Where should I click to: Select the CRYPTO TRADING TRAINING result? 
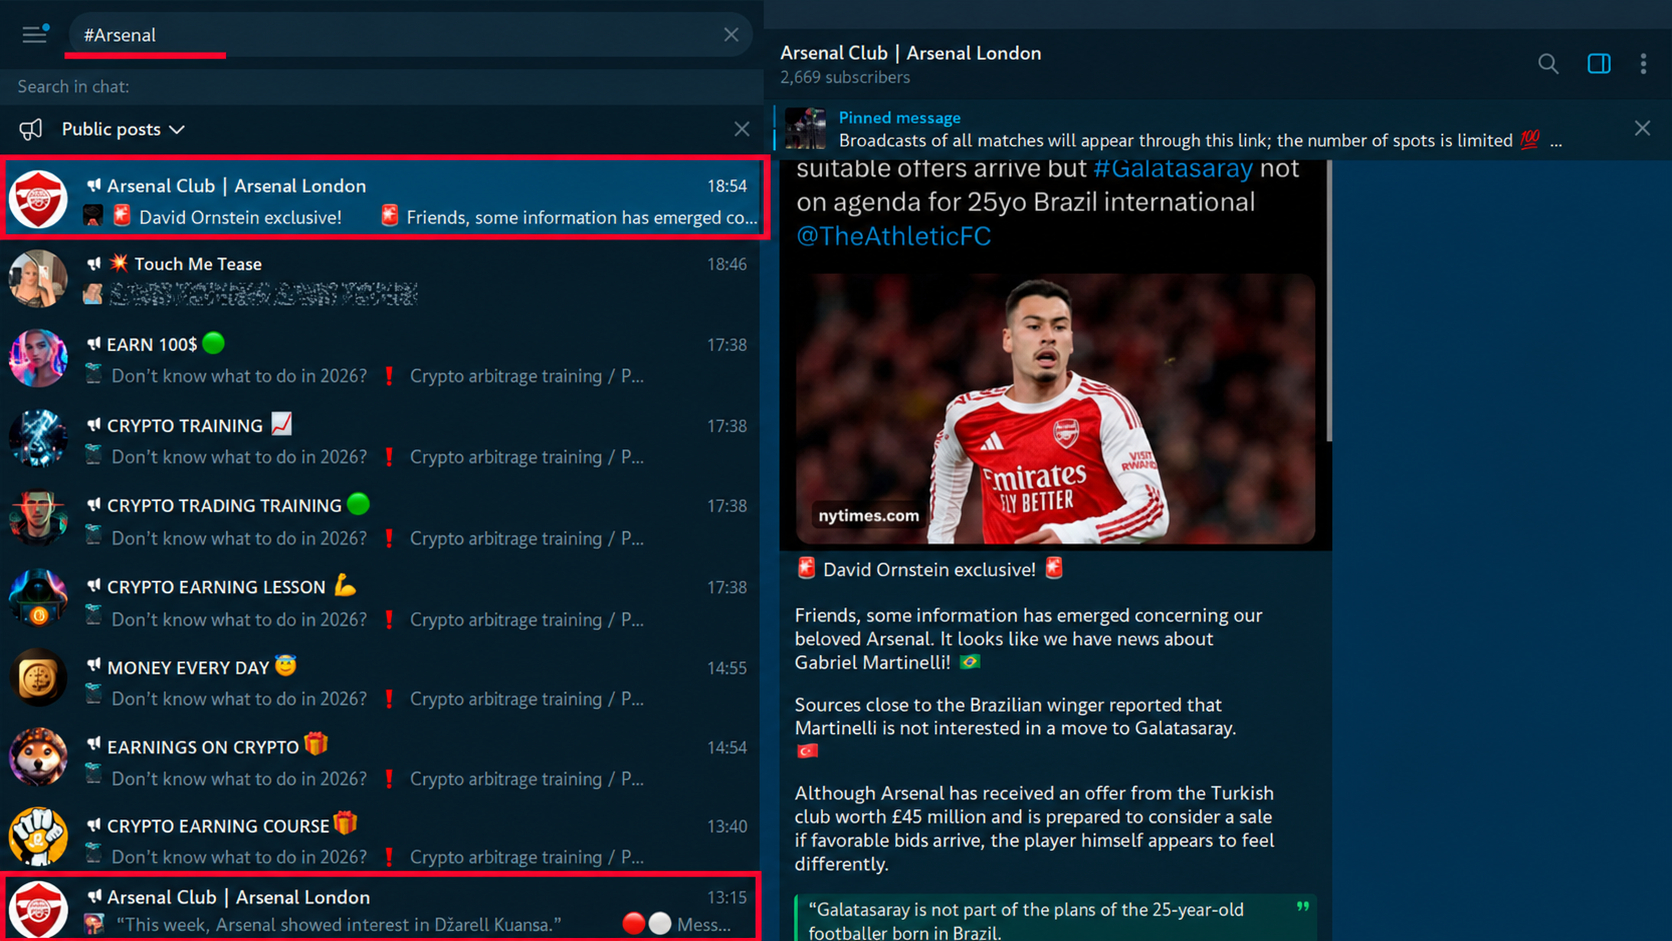[x=381, y=521]
